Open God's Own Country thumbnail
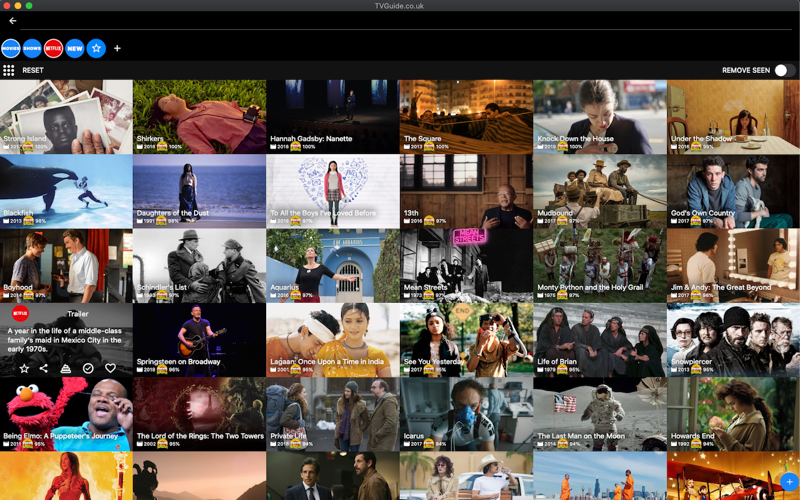Image resolution: width=800 pixels, height=500 pixels. tap(733, 191)
